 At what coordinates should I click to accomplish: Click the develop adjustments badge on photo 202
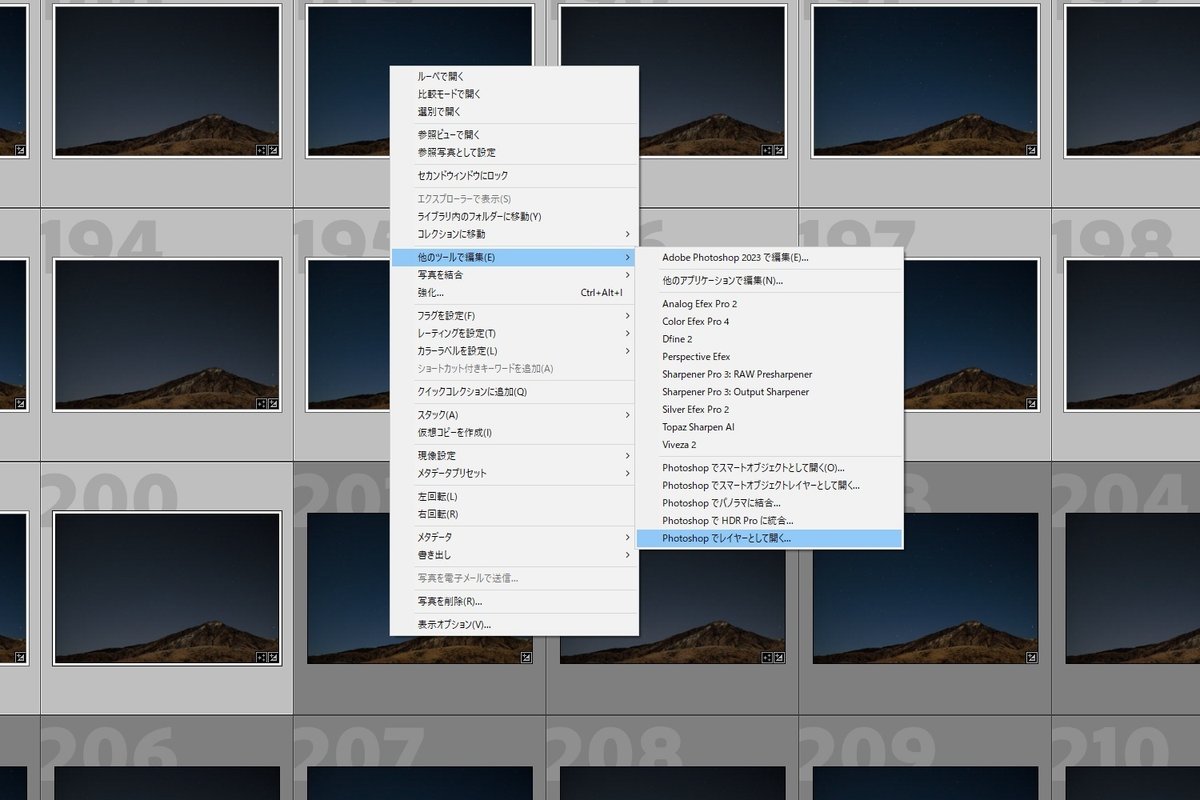click(x=779, y=657)
